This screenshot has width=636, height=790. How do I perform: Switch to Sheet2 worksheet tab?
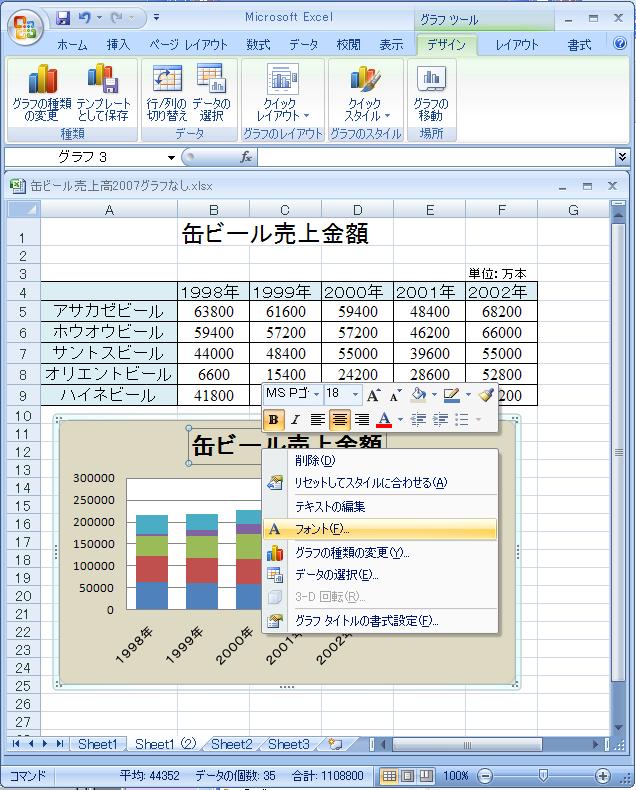(231, 744)
